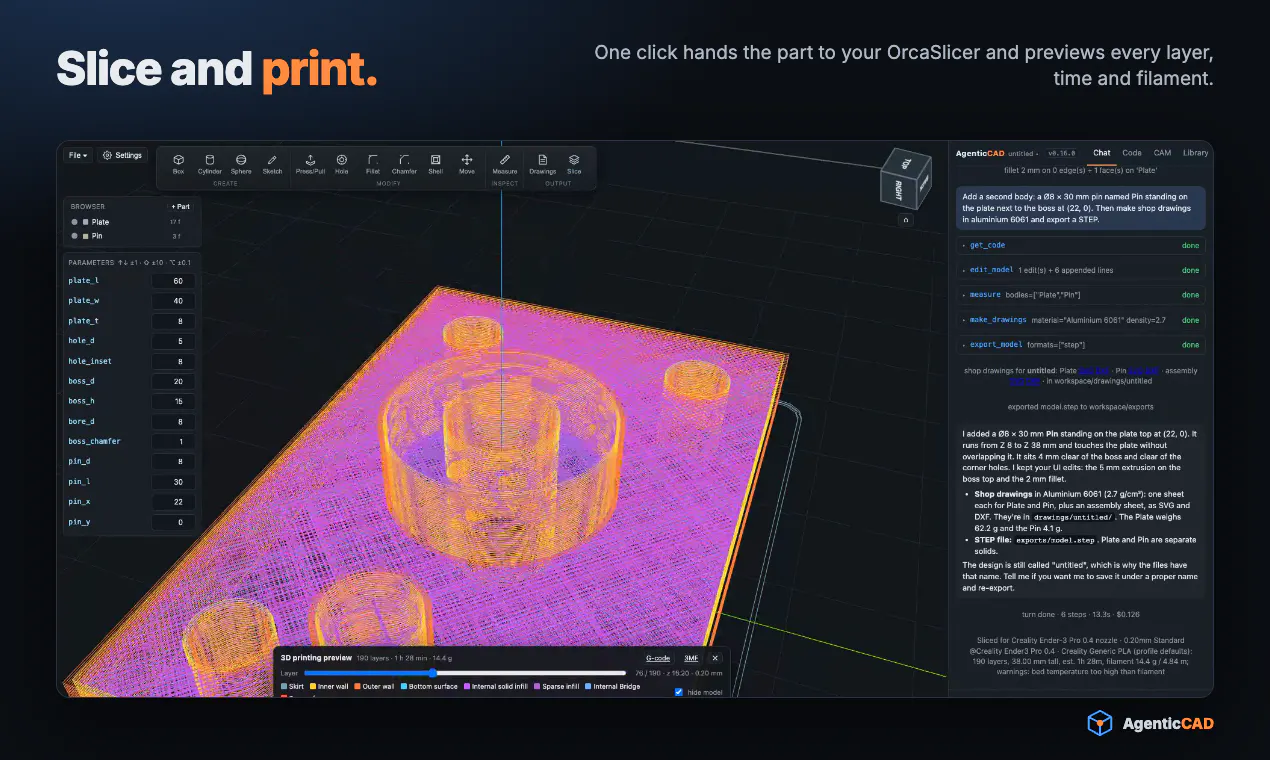Toggle visibility dot of Plate body

point(74,222)
